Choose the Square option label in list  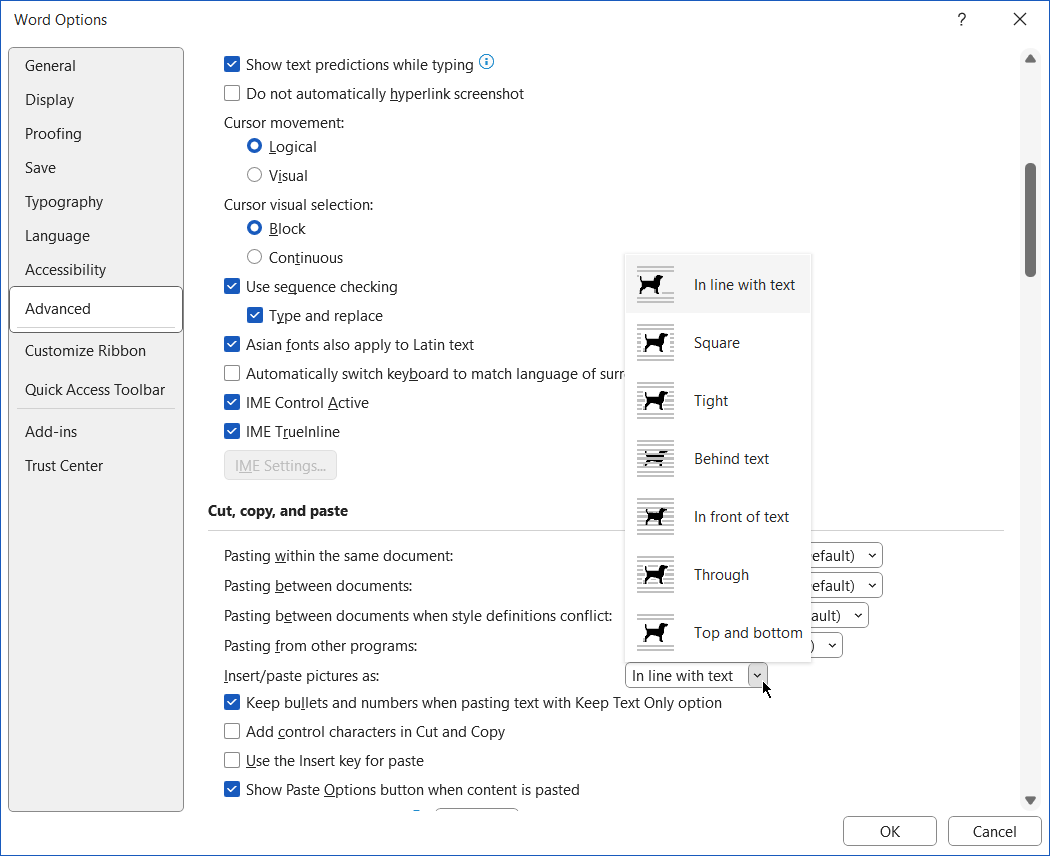point(717,343)
